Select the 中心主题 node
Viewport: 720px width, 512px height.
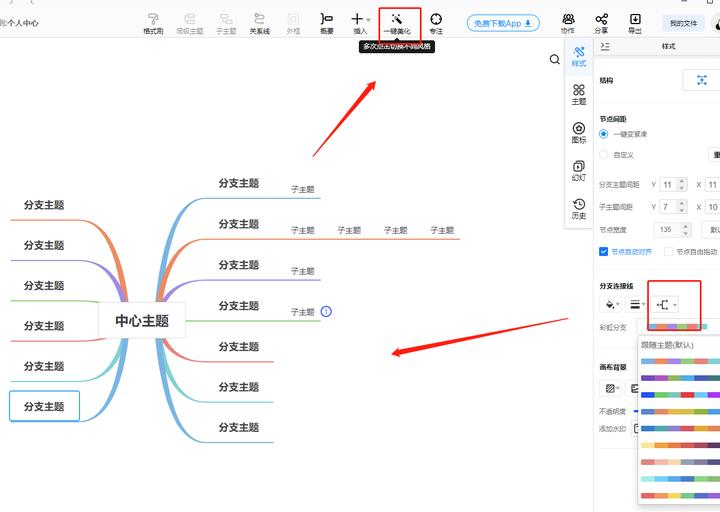(142, 321)
